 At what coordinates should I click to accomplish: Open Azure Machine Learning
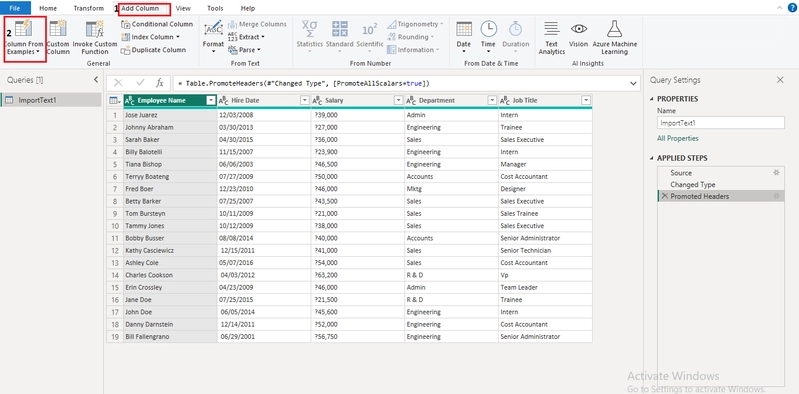tap(615, 29)
